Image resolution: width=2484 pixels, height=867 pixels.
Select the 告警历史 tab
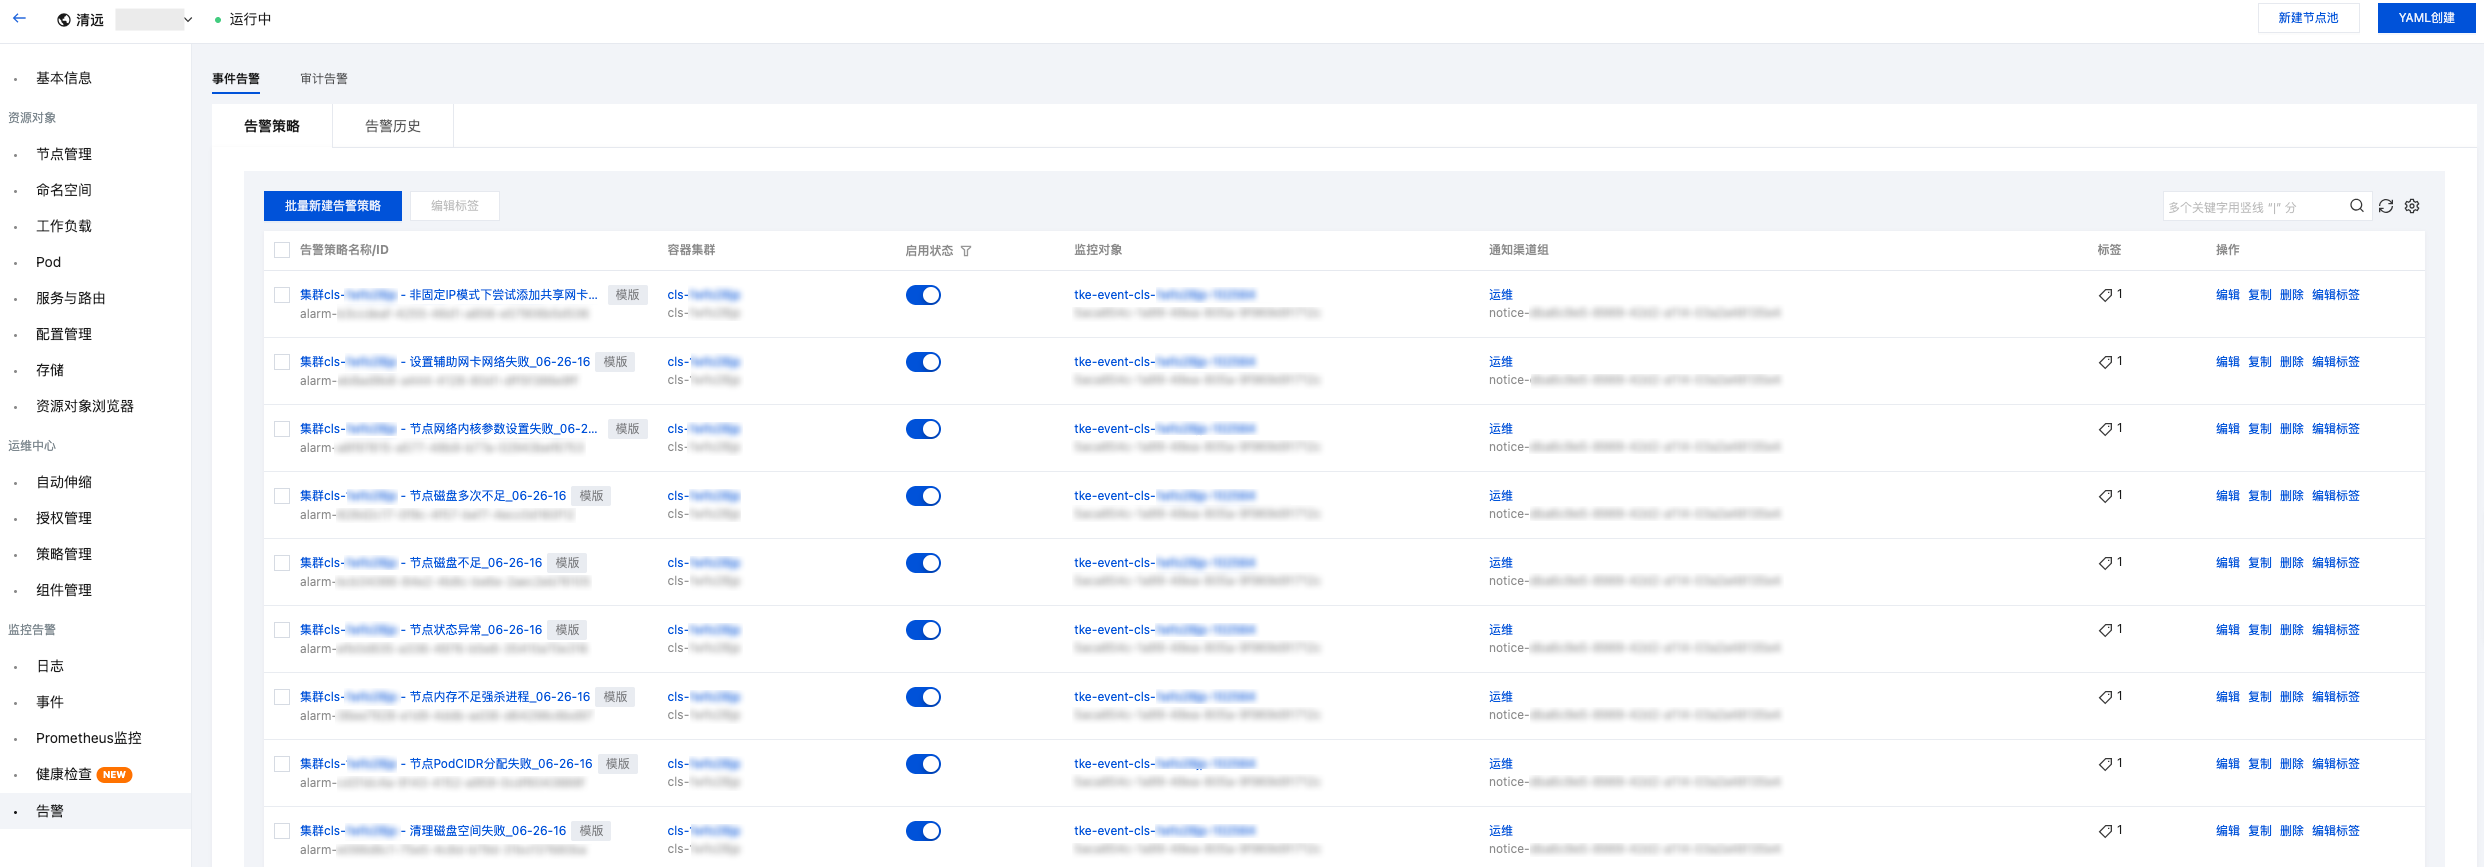click(393, 126)
